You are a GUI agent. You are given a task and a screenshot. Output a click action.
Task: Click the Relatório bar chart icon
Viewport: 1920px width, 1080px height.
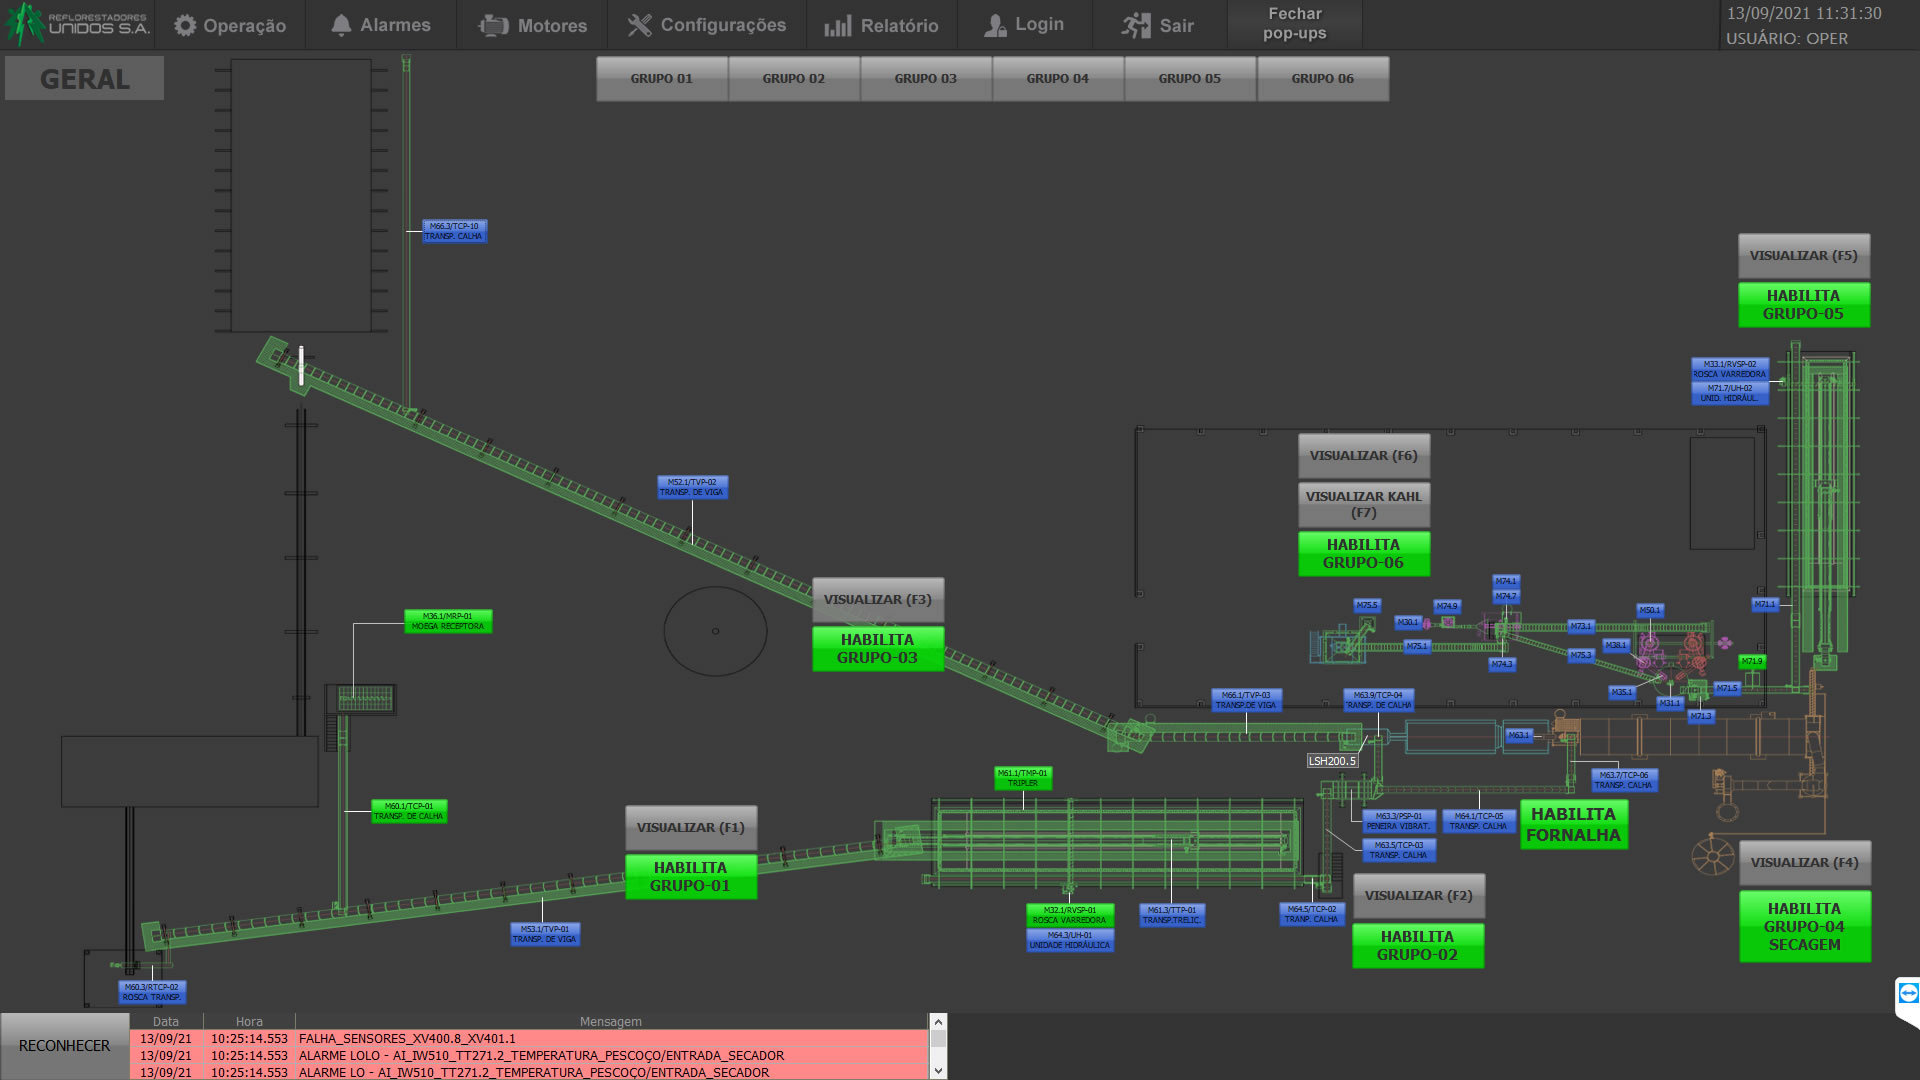click(837, 25)
